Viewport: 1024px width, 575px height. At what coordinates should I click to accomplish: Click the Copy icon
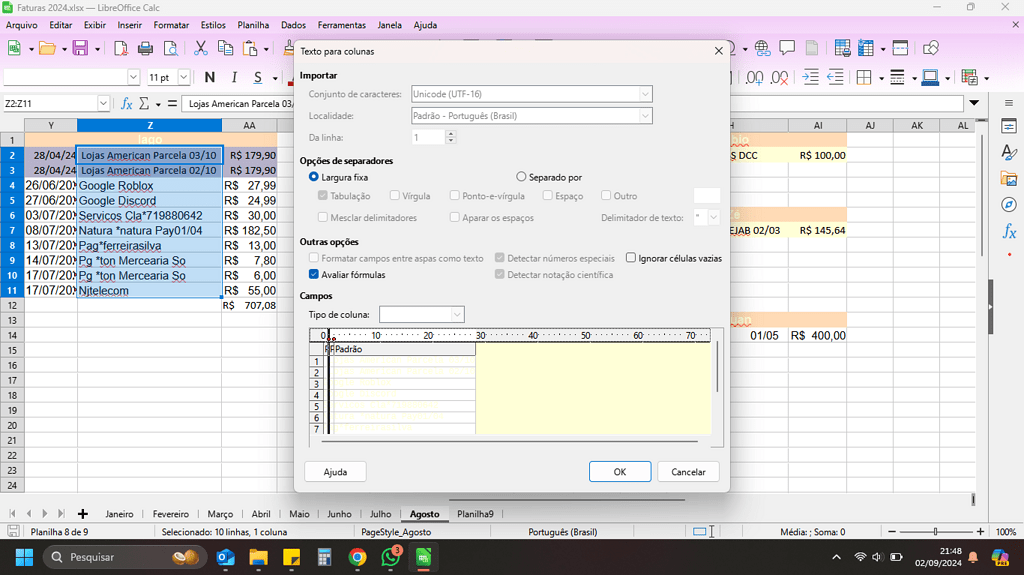(x=225, y=48)
